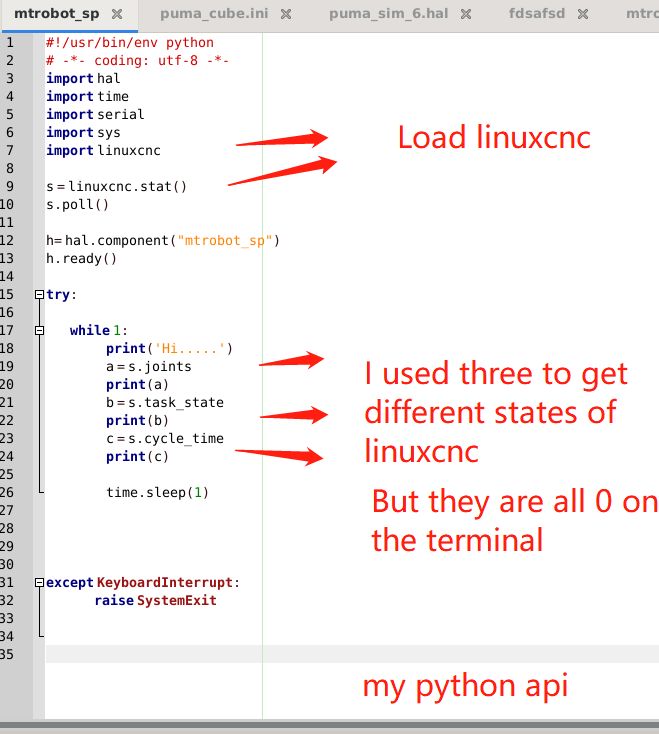Close the puma_cube.ini tab

(x=286, y=15)
